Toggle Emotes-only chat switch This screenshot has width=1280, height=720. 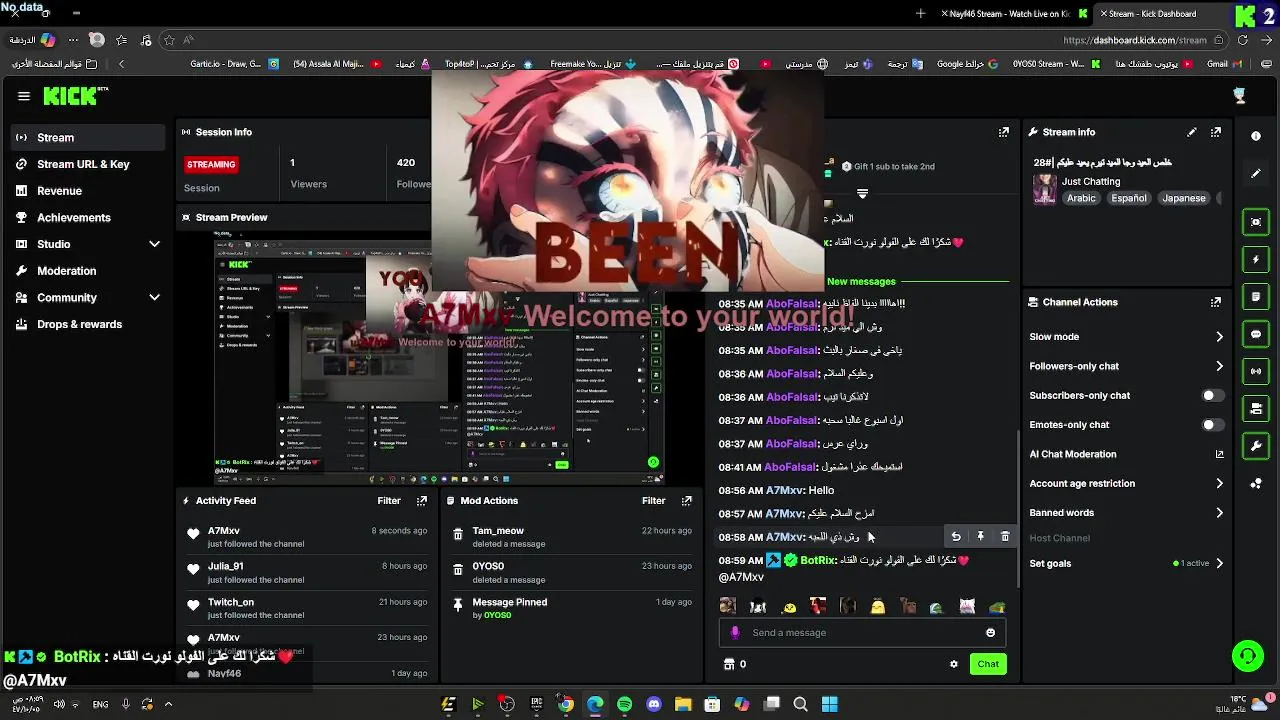[1213, 425]
